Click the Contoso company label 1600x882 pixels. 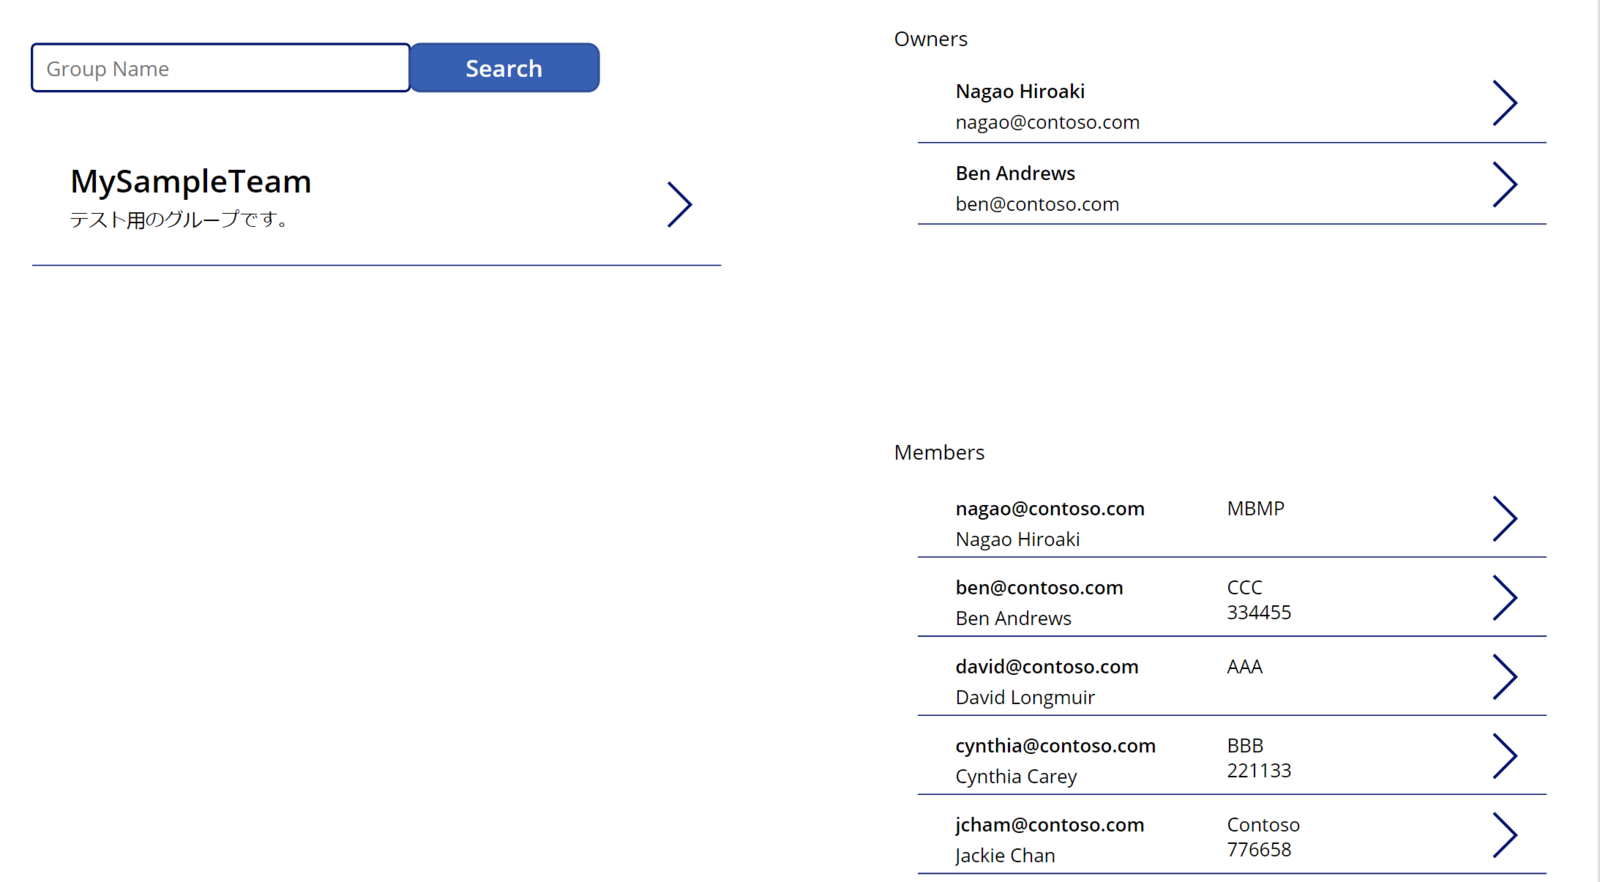(1263, 825)
